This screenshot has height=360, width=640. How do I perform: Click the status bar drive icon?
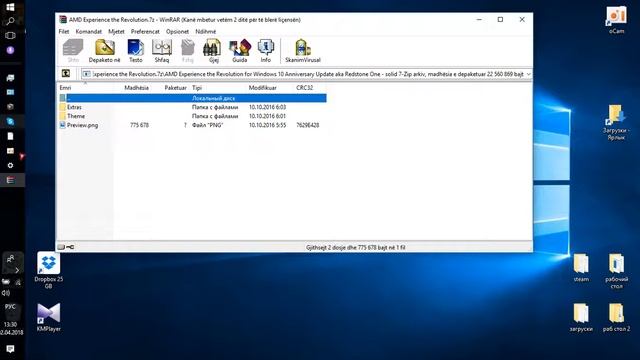click(x=61, y=247)
